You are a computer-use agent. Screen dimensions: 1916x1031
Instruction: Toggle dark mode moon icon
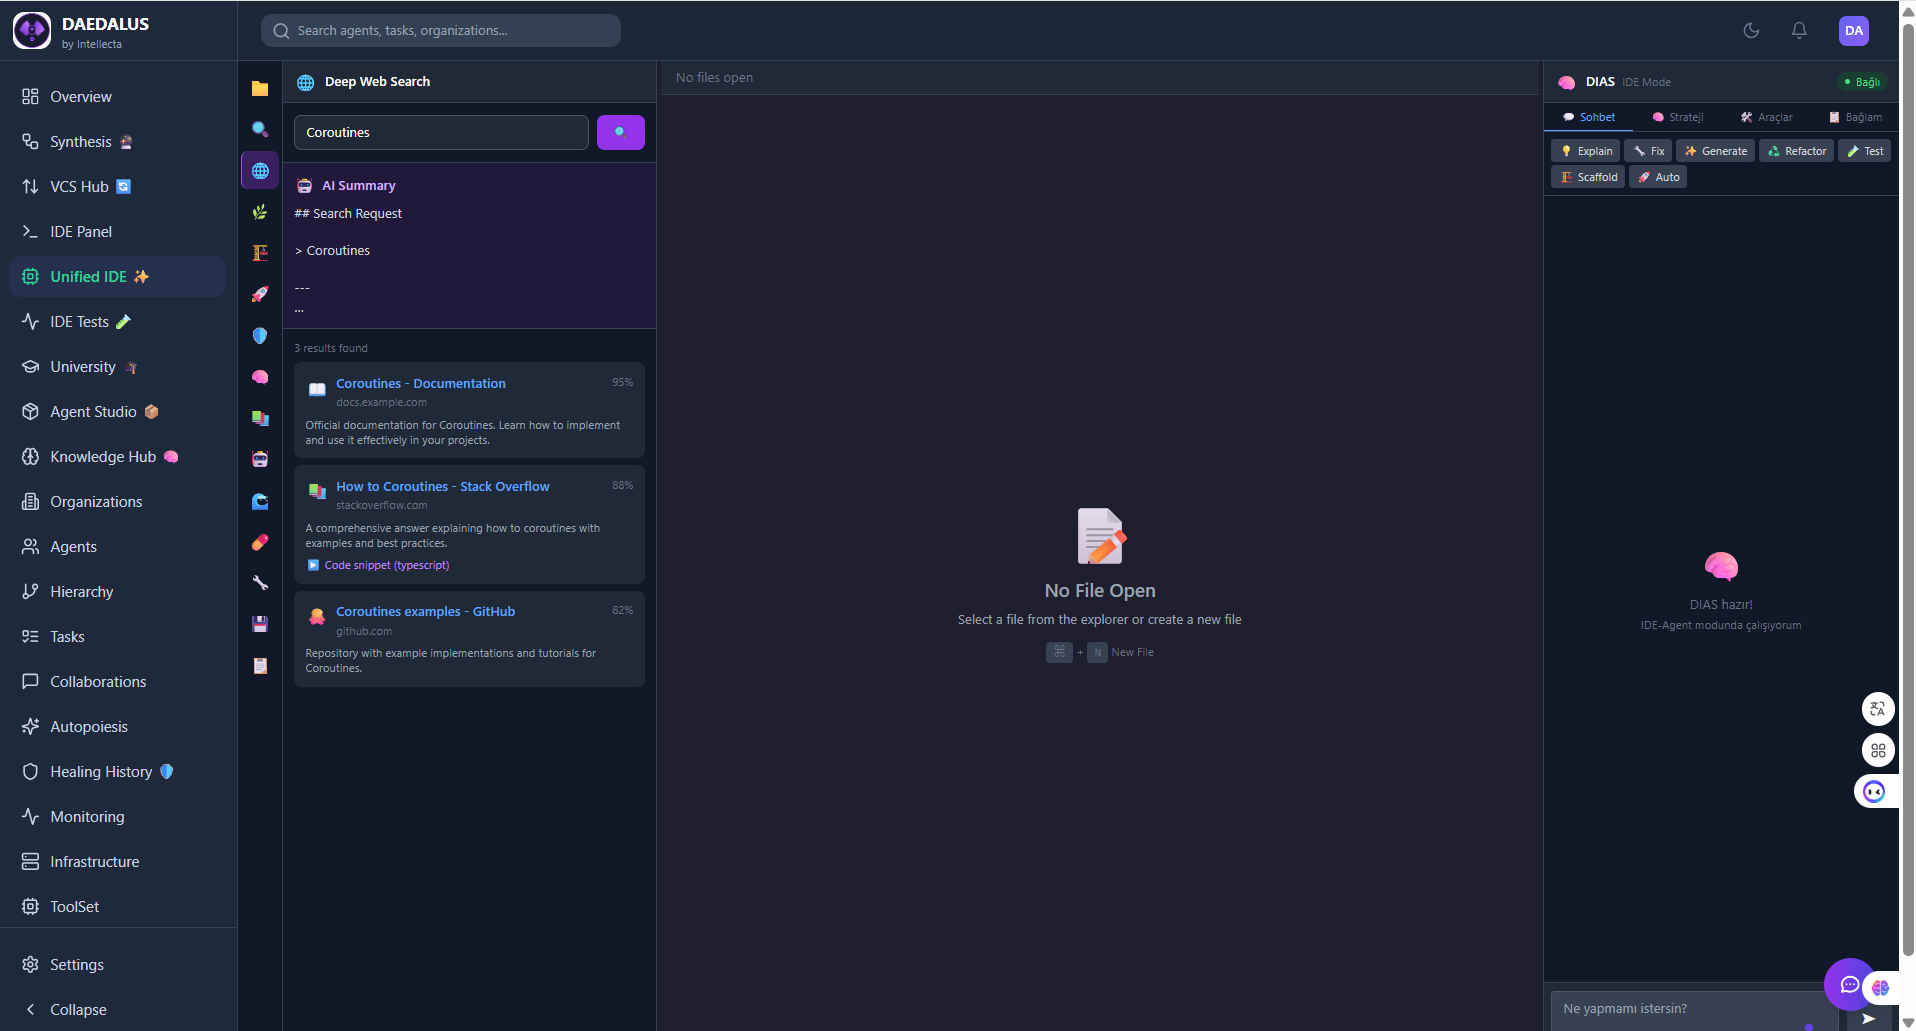1751,30
